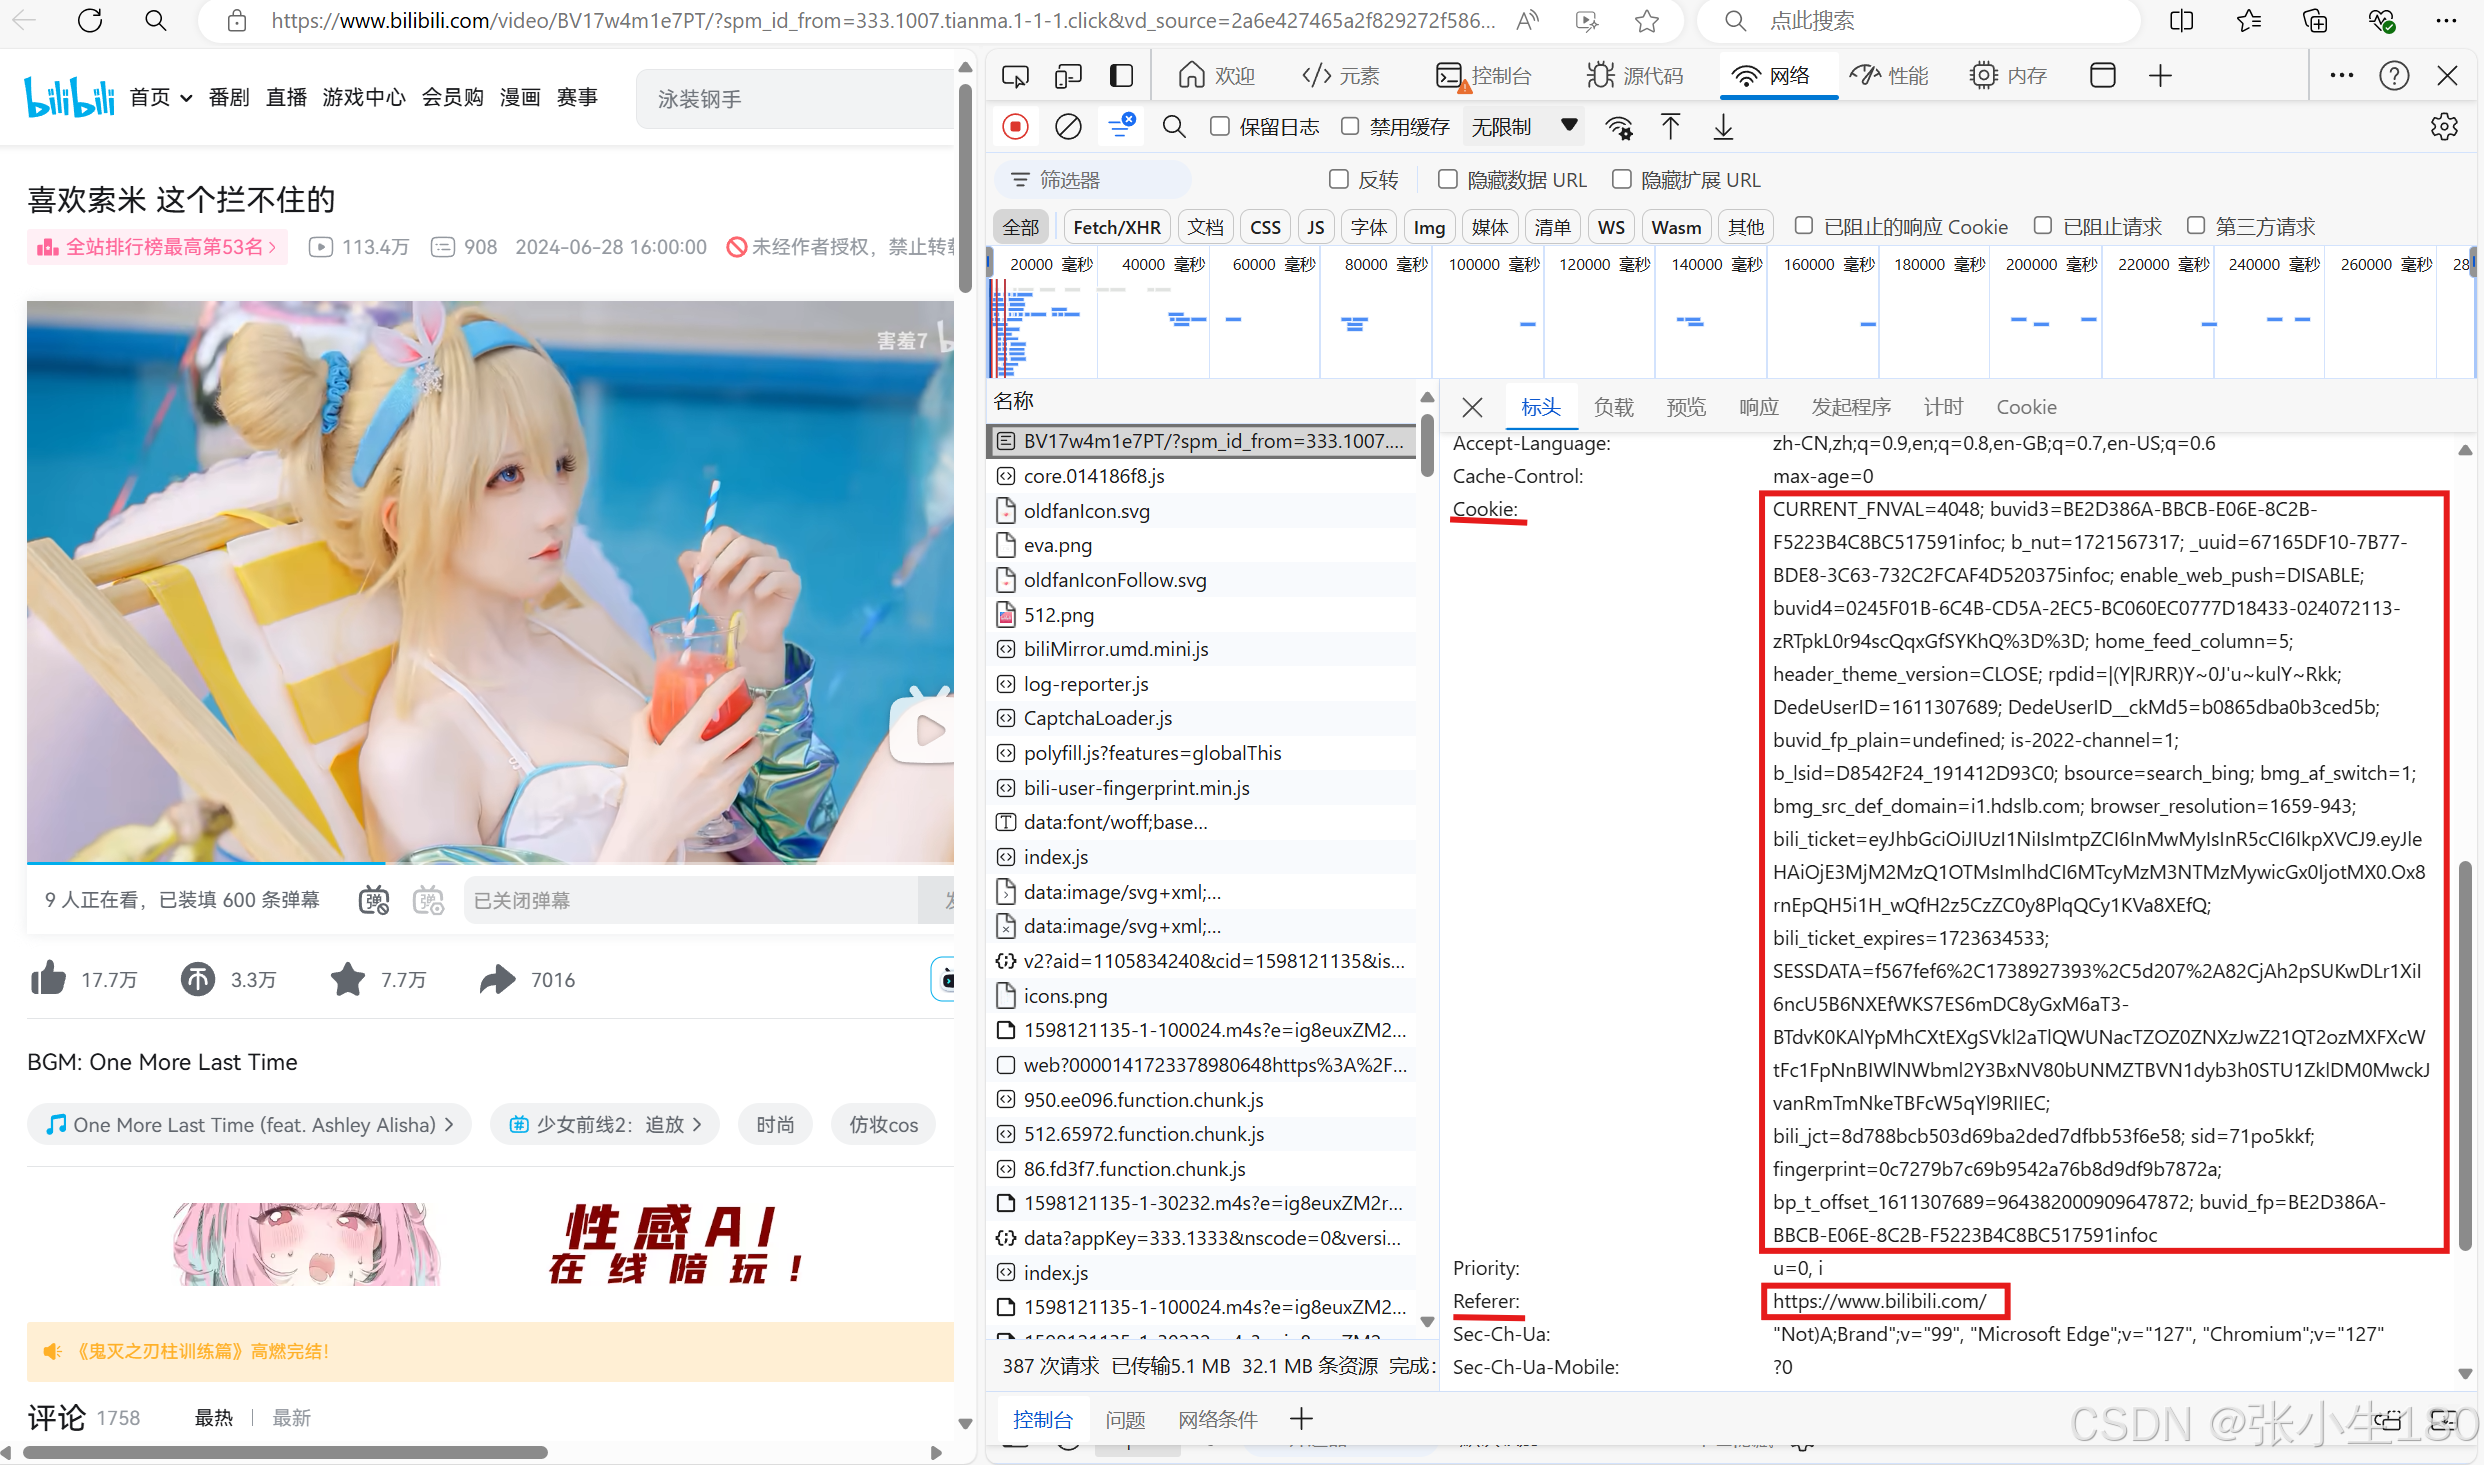Click import HAR upload arrow icon
The image size is (2484, 1465).
(1670, 127)
